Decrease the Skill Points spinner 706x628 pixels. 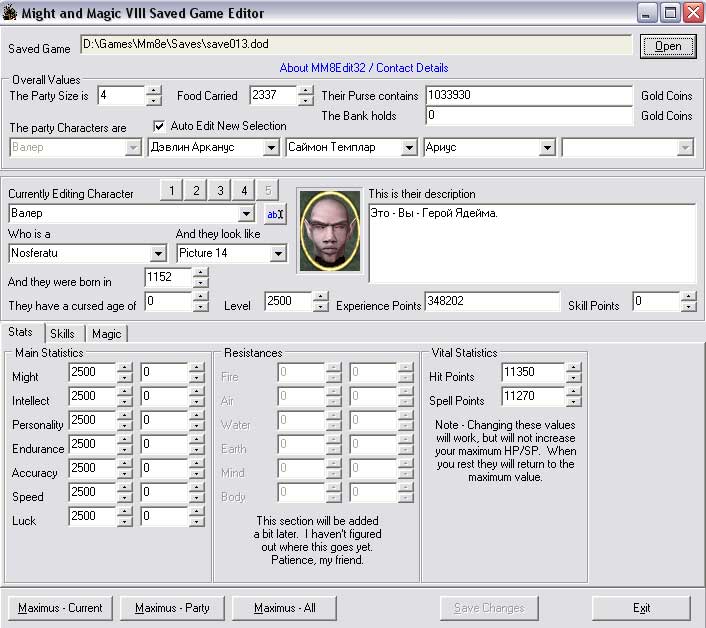[x=688, y=307]
